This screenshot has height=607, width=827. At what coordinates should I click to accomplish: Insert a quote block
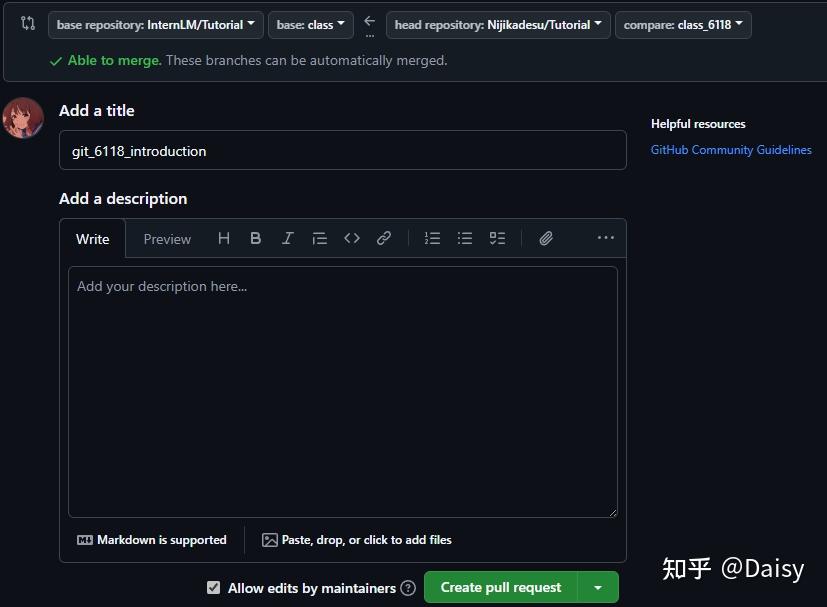click(320, 238)
